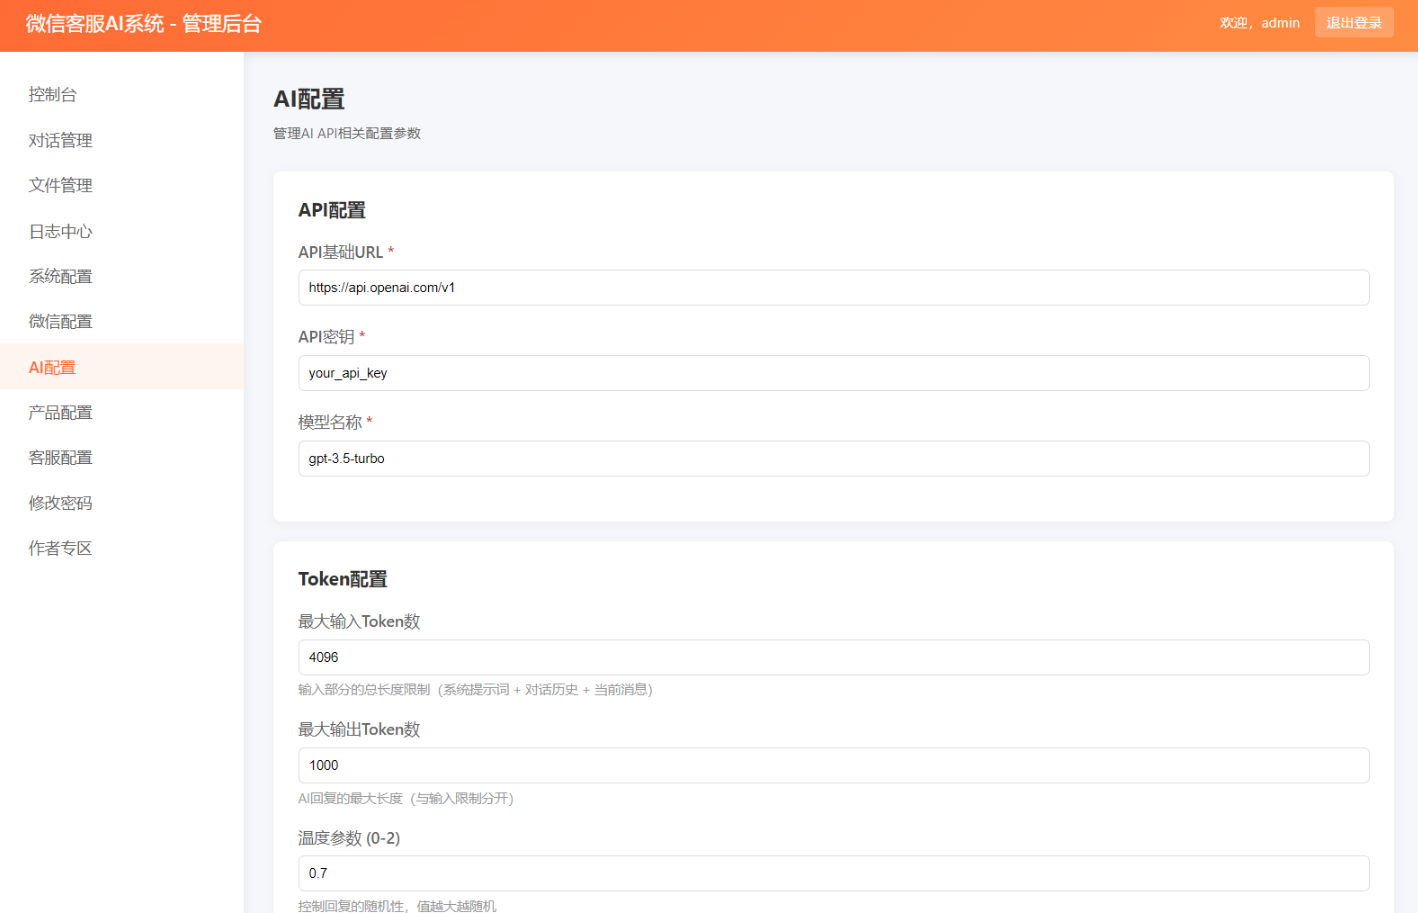Navigate to 微信配置
This screenshot has width=1418, height=913.
click(x=60, y=321)
